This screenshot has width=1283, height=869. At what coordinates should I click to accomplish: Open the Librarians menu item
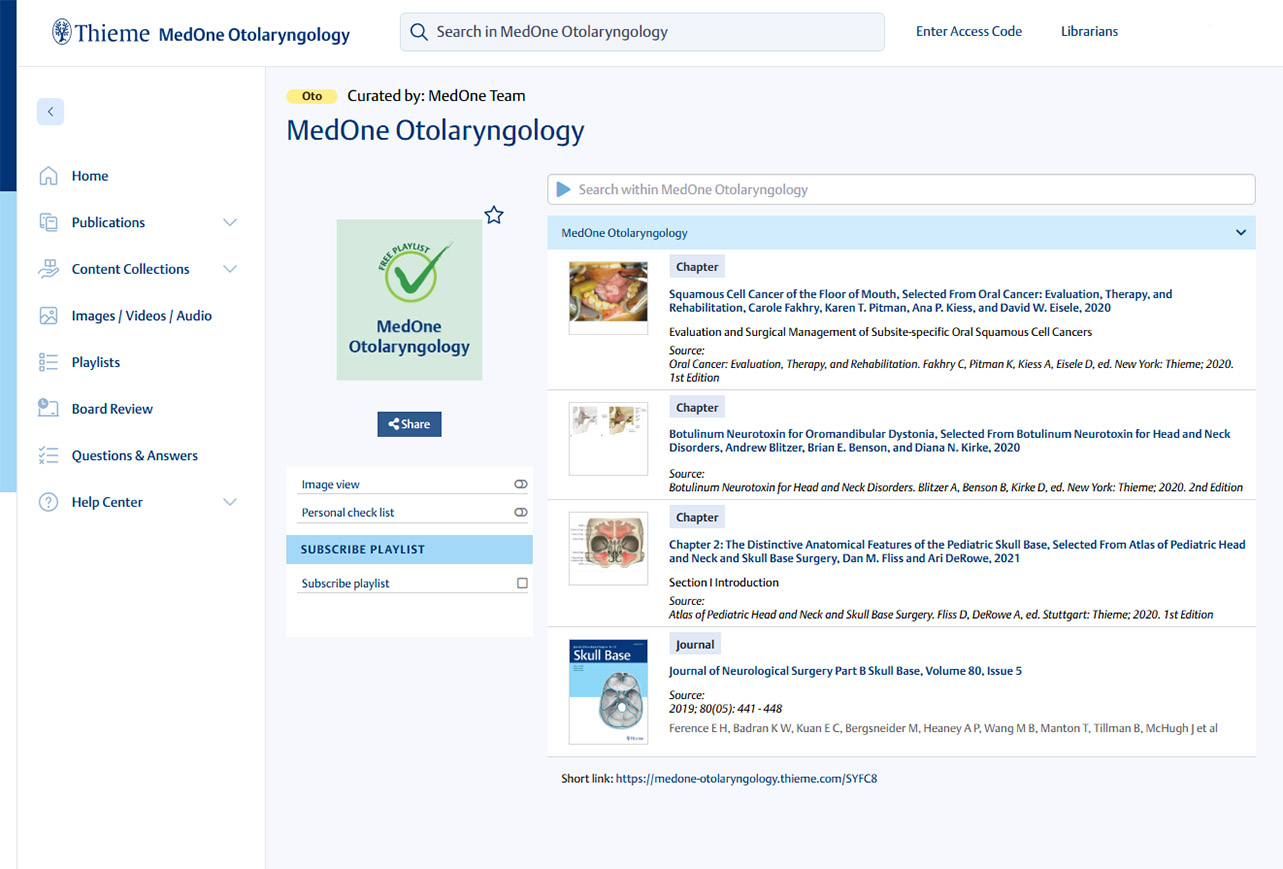[x=1089, y=31]
